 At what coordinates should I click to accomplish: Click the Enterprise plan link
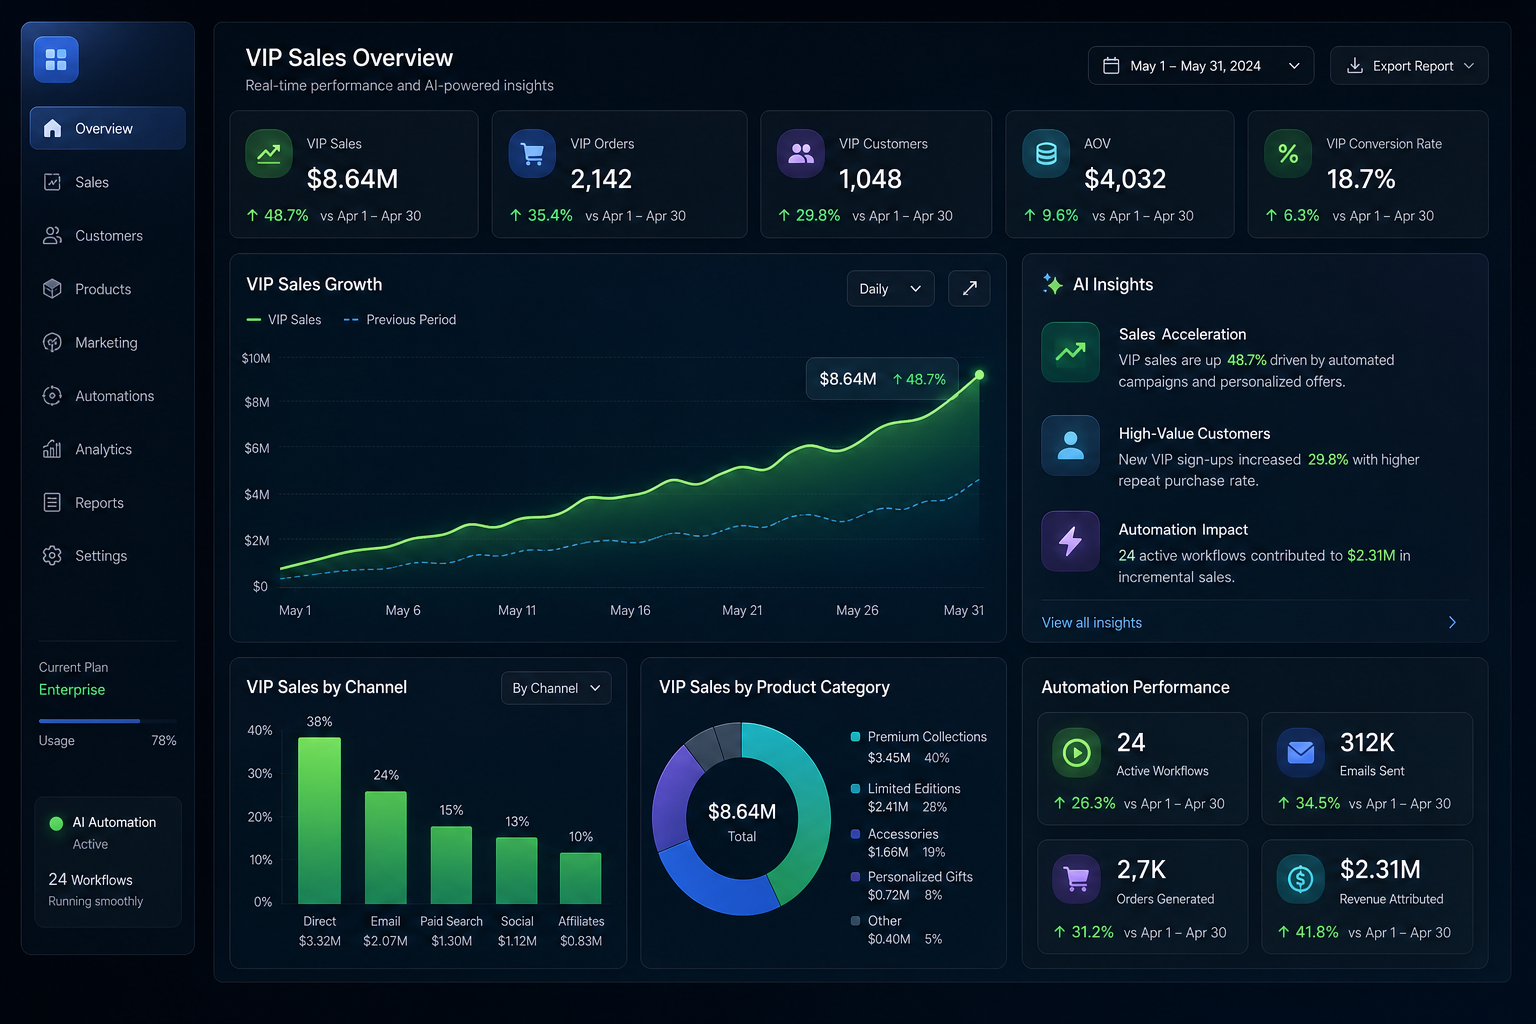[72, 690]
